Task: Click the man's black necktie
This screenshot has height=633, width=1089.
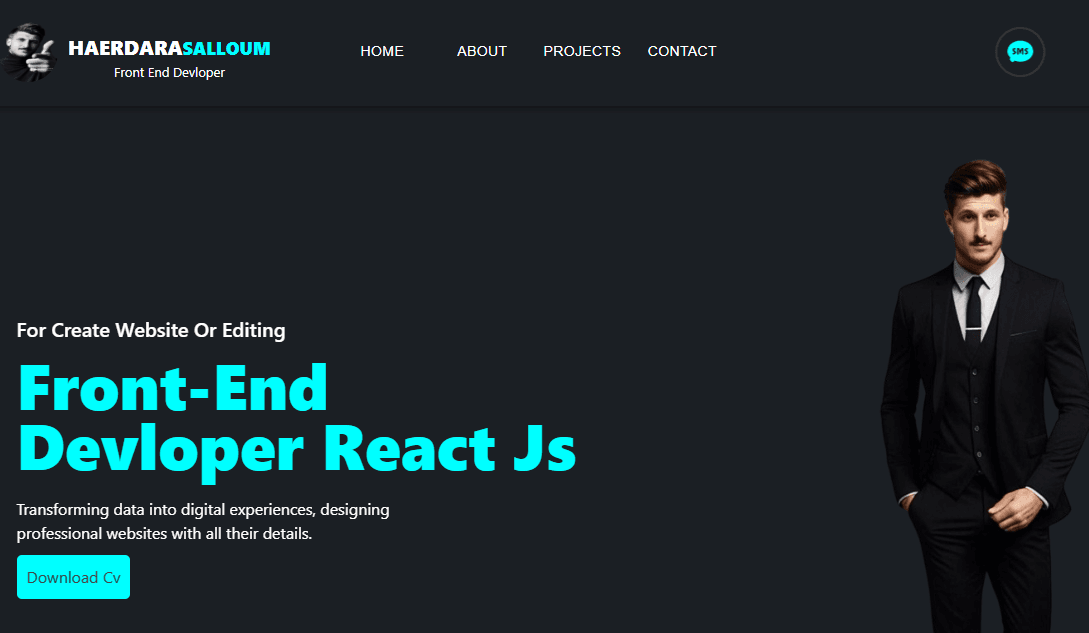Action: coord(974,305)
